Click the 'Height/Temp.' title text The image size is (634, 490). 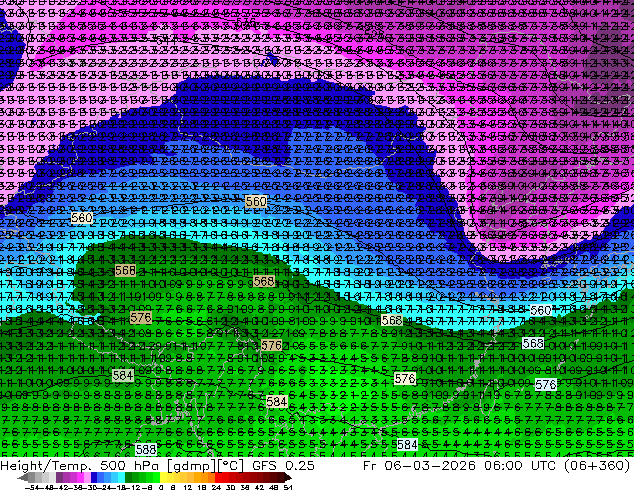click(x=48, y=466)
